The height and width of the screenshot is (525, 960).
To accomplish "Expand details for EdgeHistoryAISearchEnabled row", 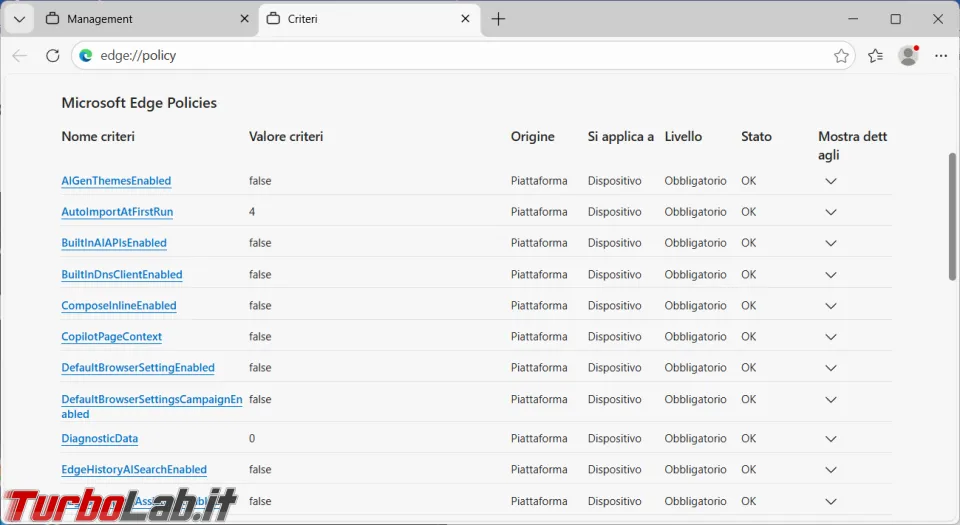I will (831, 471).
